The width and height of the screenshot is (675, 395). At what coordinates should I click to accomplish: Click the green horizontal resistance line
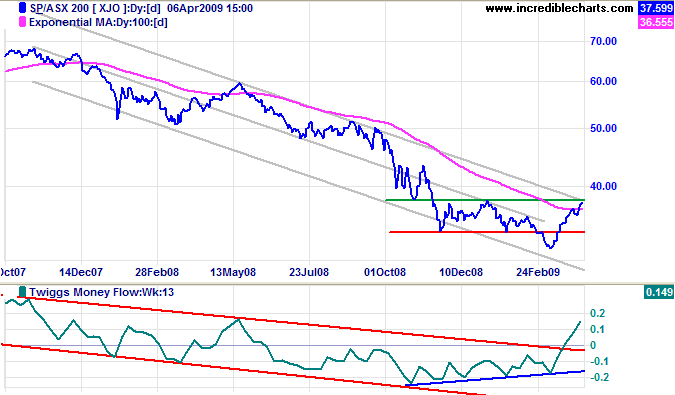[x=485, y=200]
